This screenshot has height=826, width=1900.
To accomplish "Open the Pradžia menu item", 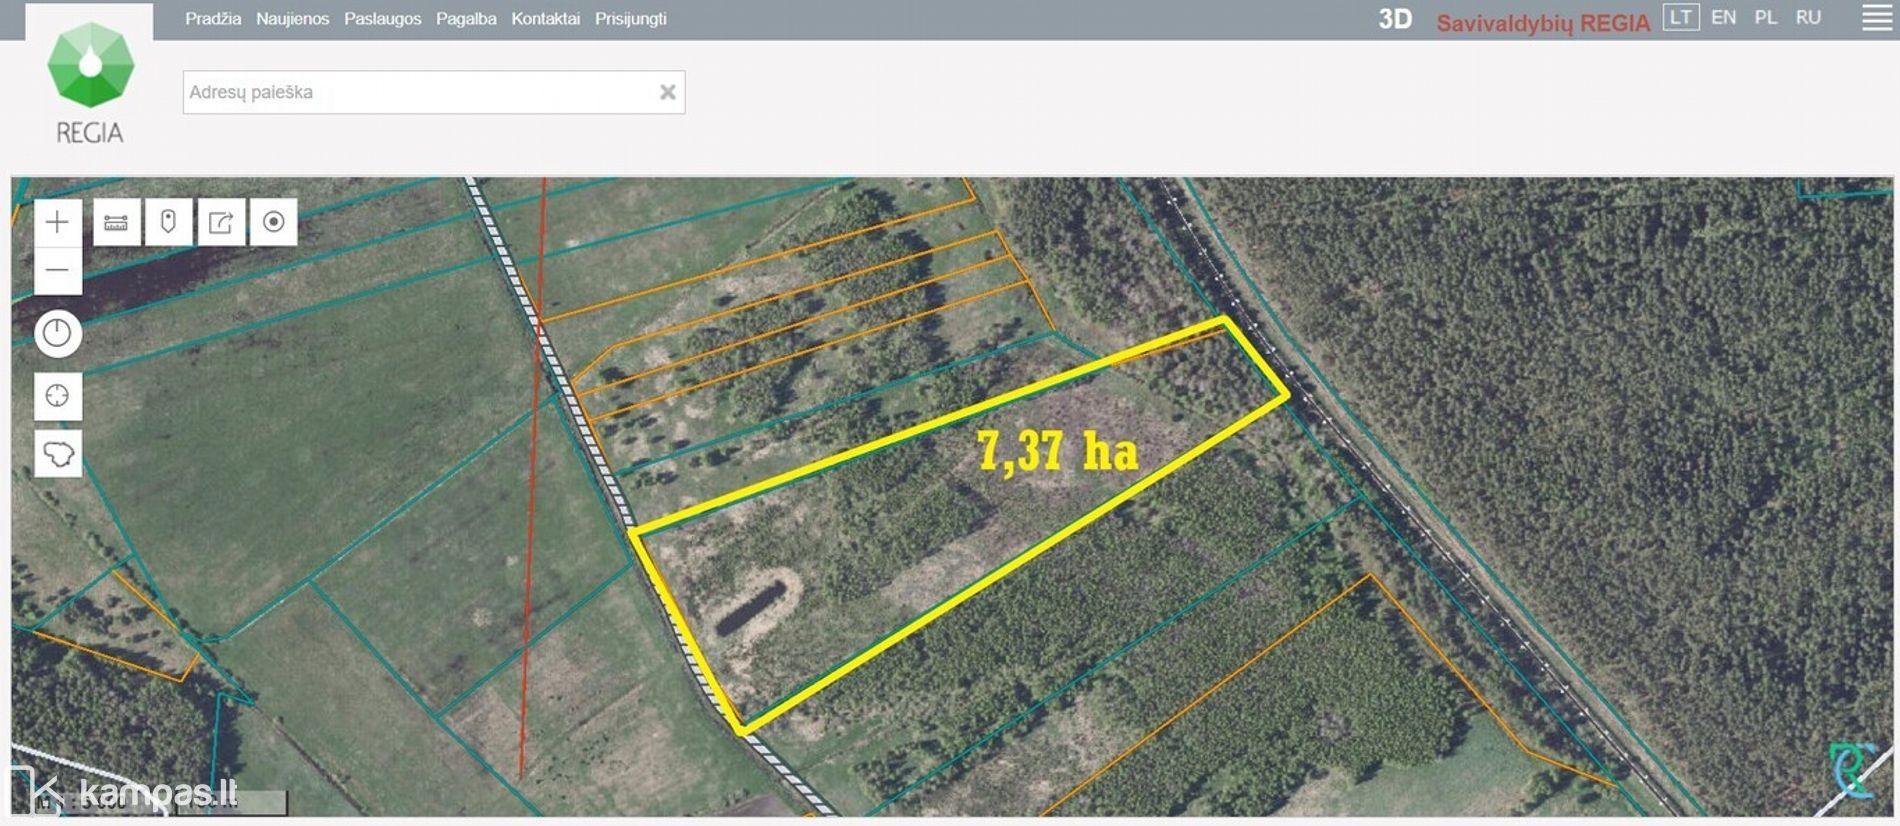I will tap(213, 19).
